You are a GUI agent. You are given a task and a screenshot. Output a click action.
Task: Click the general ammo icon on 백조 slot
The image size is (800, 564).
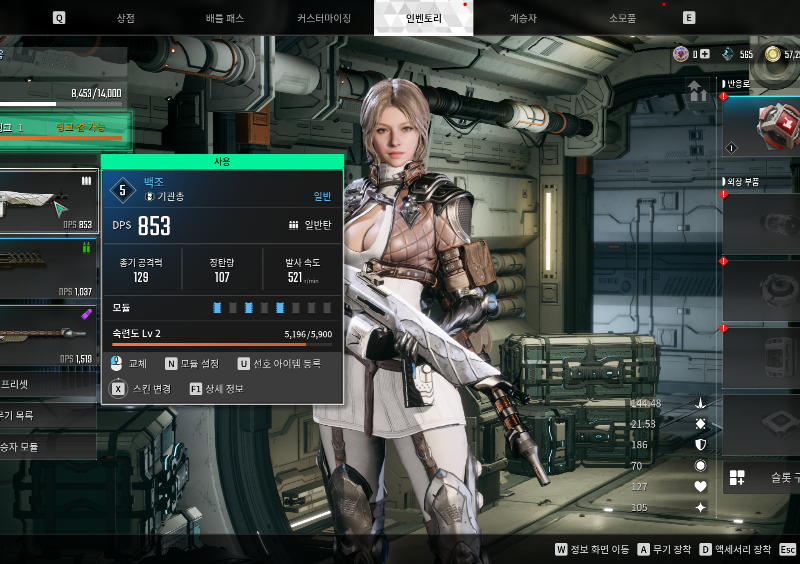coord(86,181)
